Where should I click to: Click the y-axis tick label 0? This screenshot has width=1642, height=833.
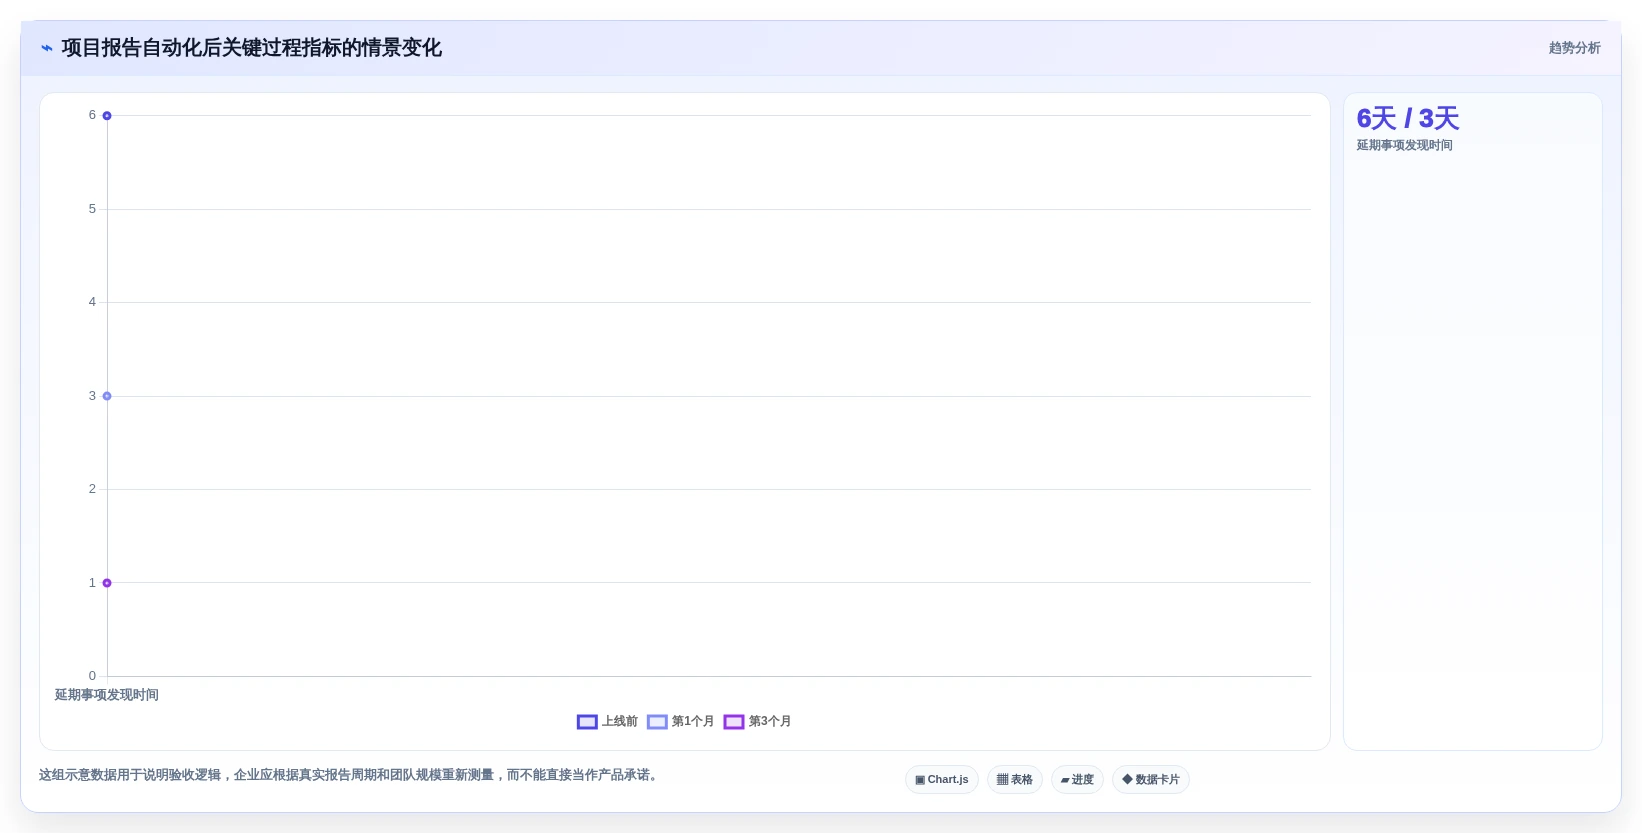[92, 676]
